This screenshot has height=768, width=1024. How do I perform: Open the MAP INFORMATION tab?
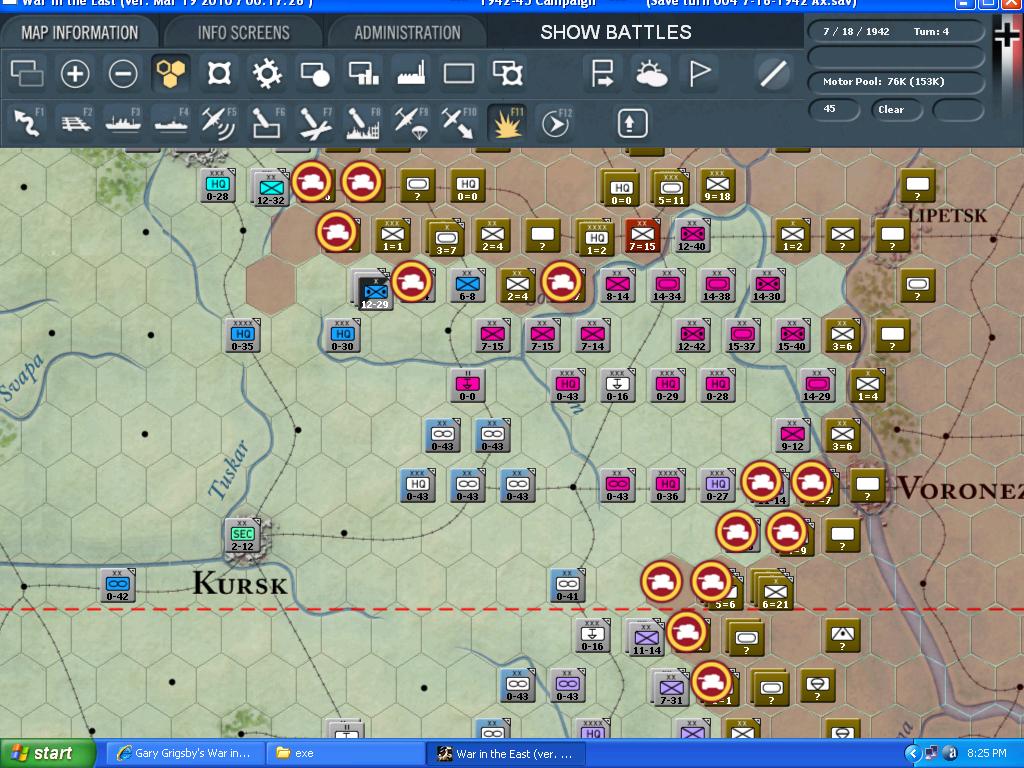pyautogui.click(x=80, y=32)
